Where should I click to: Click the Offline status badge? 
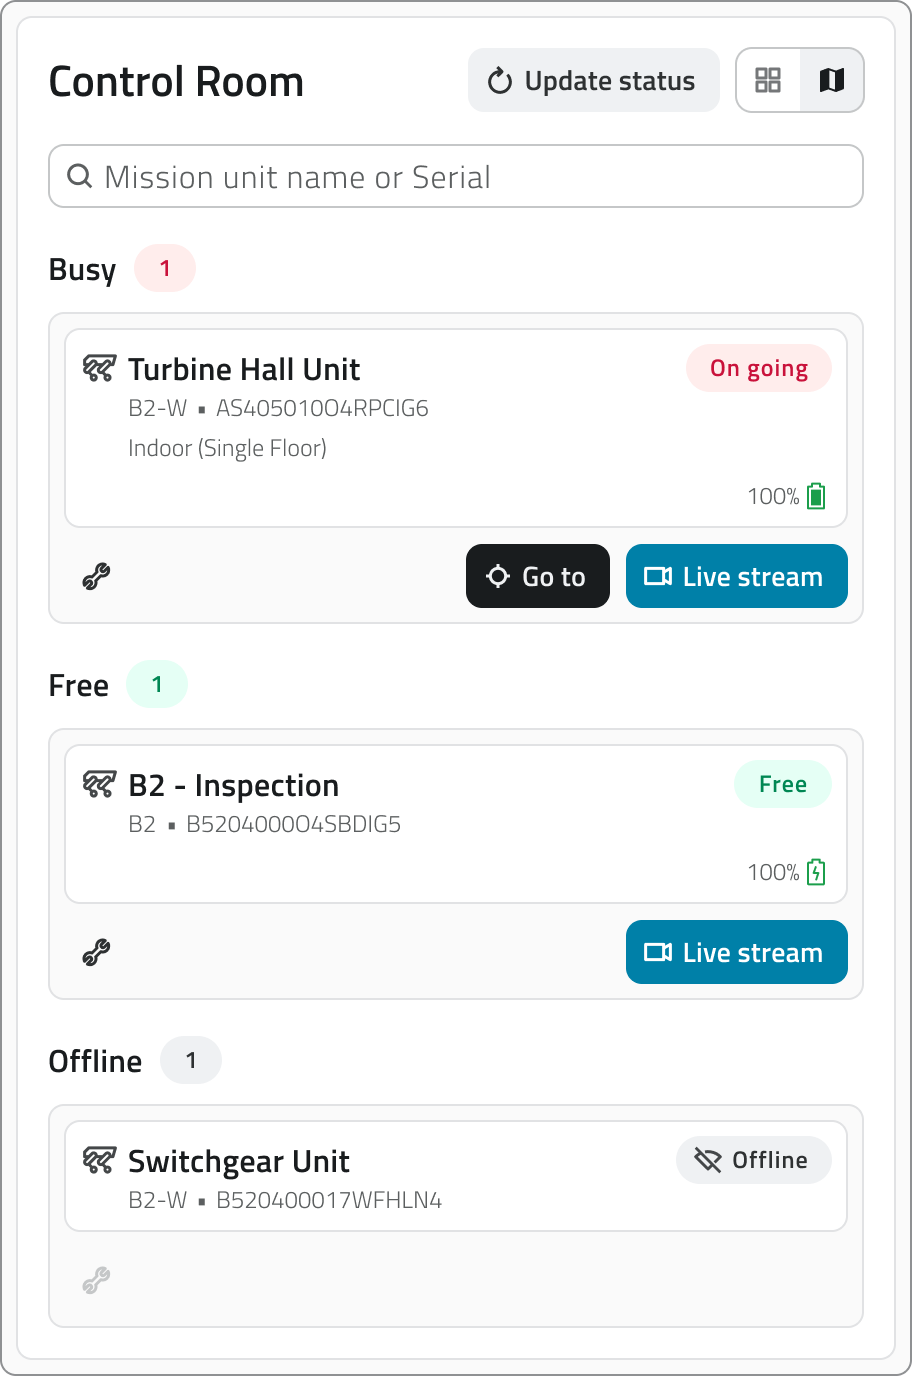754,1160
